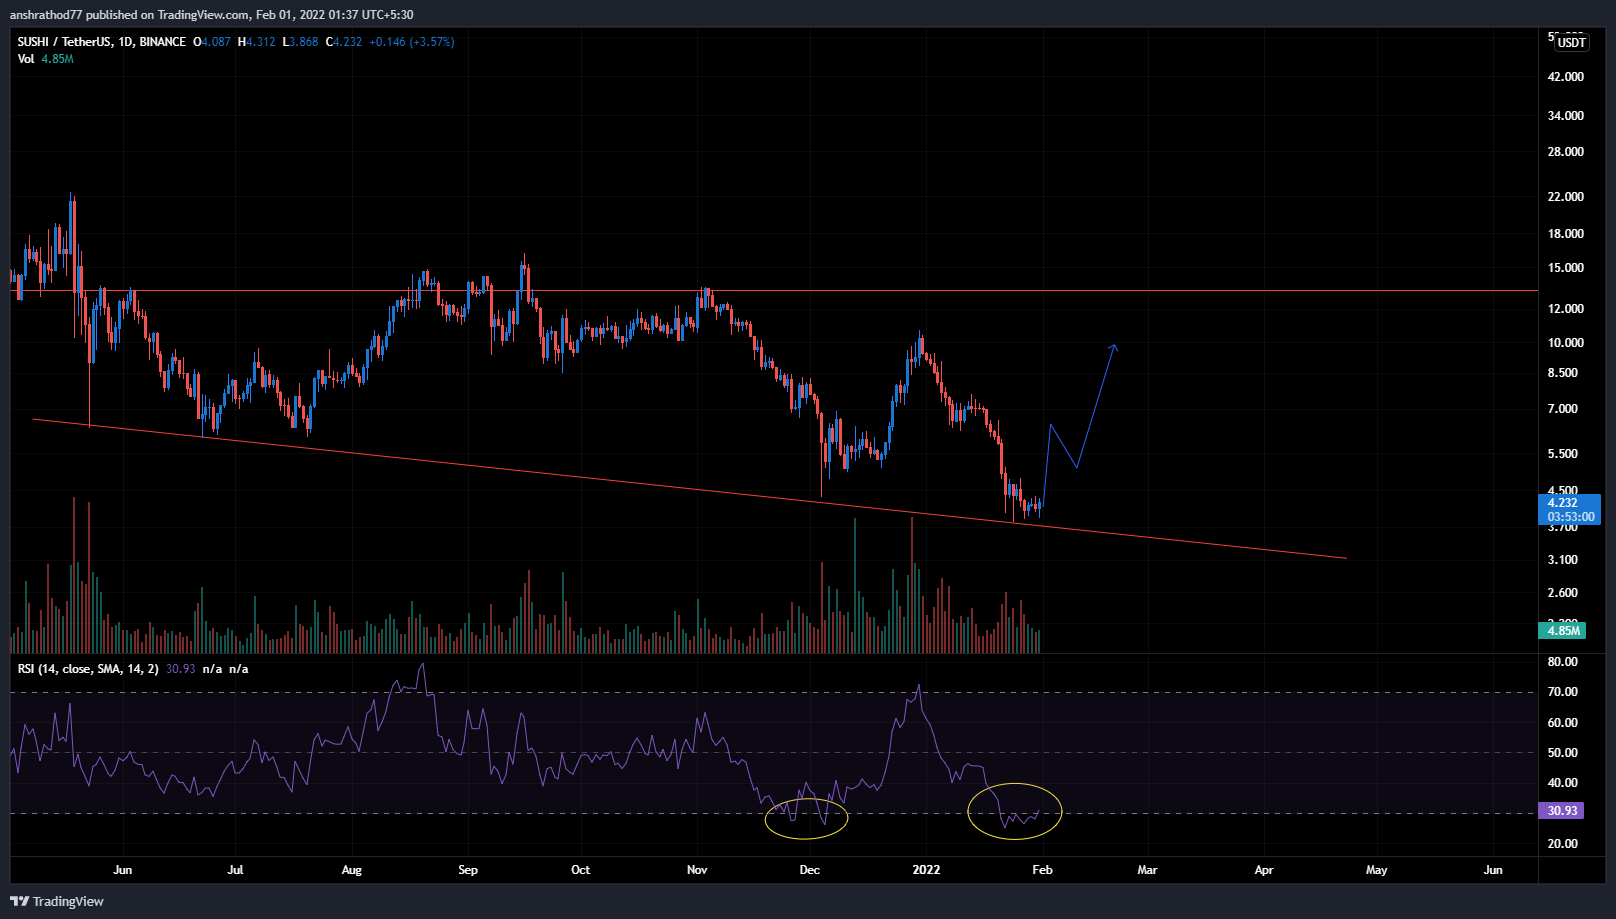Click the Nov label on time axis
Viewport: 1616px width, 919px height.
697,870
